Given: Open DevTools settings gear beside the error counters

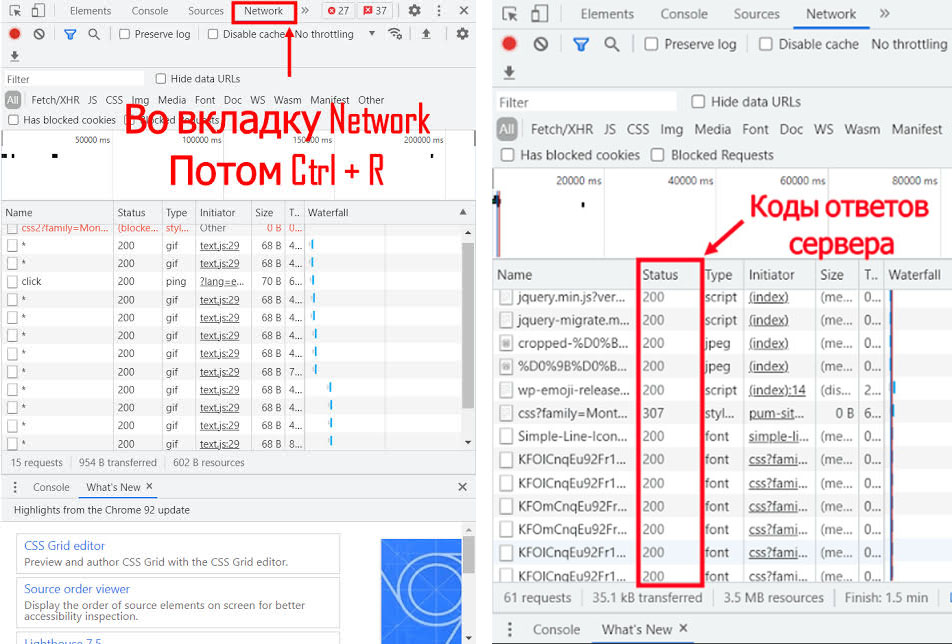Looking at the screenshot, I should pos(414,11).
